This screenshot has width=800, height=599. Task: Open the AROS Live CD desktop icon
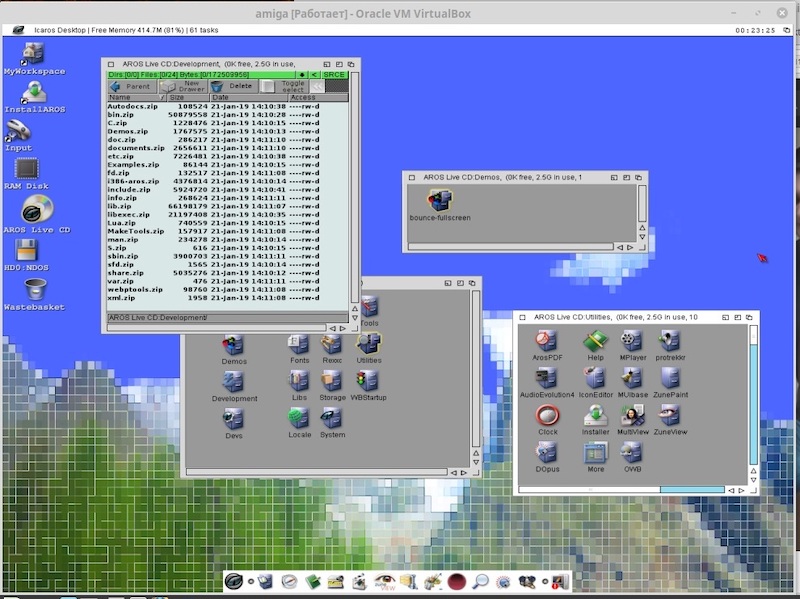click(x=36, y=209)
